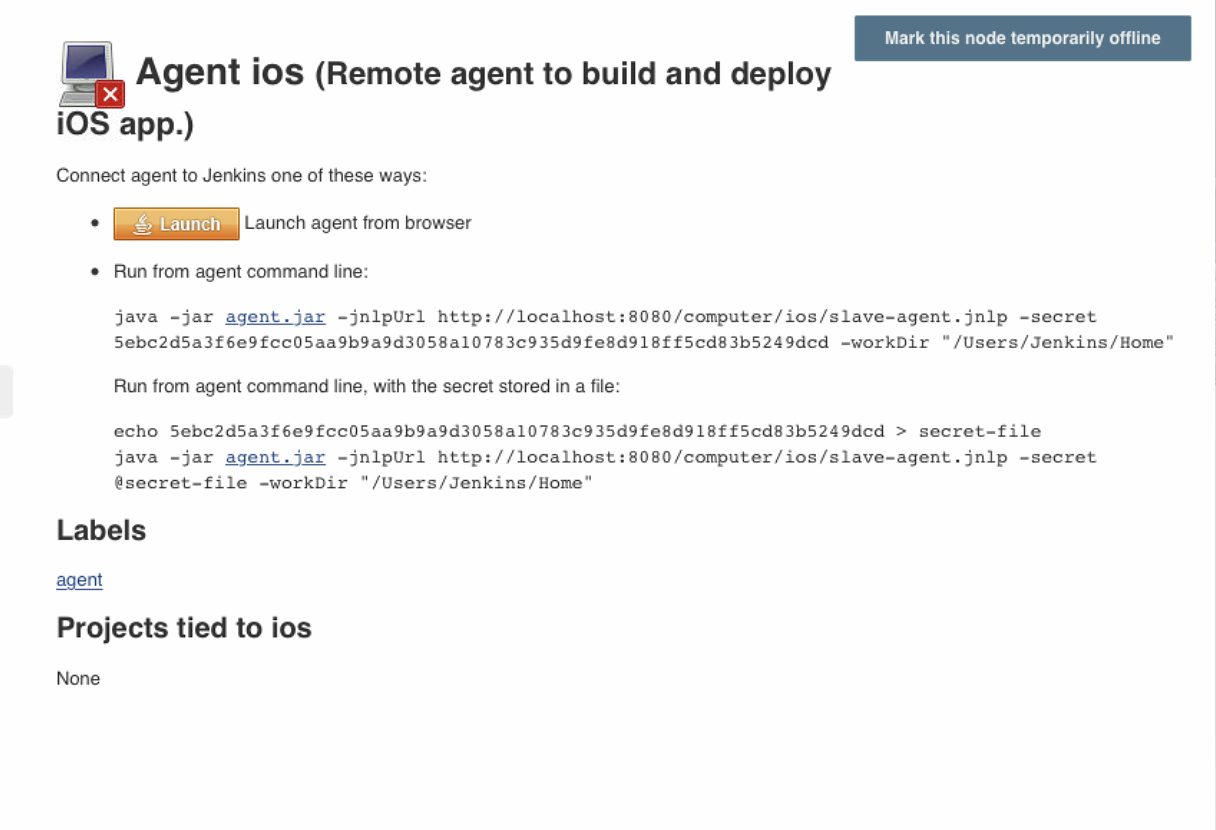
Task: Launch the agent from browser button
Action: [x=176, y=224]
